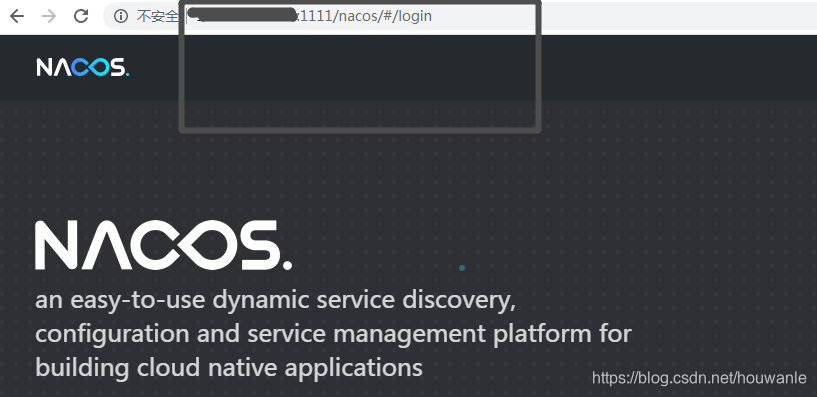Image resolution: width=817 pixels, height=397 pixels.
Task: Go back with the browser back arrow
Action: (17, 16)
